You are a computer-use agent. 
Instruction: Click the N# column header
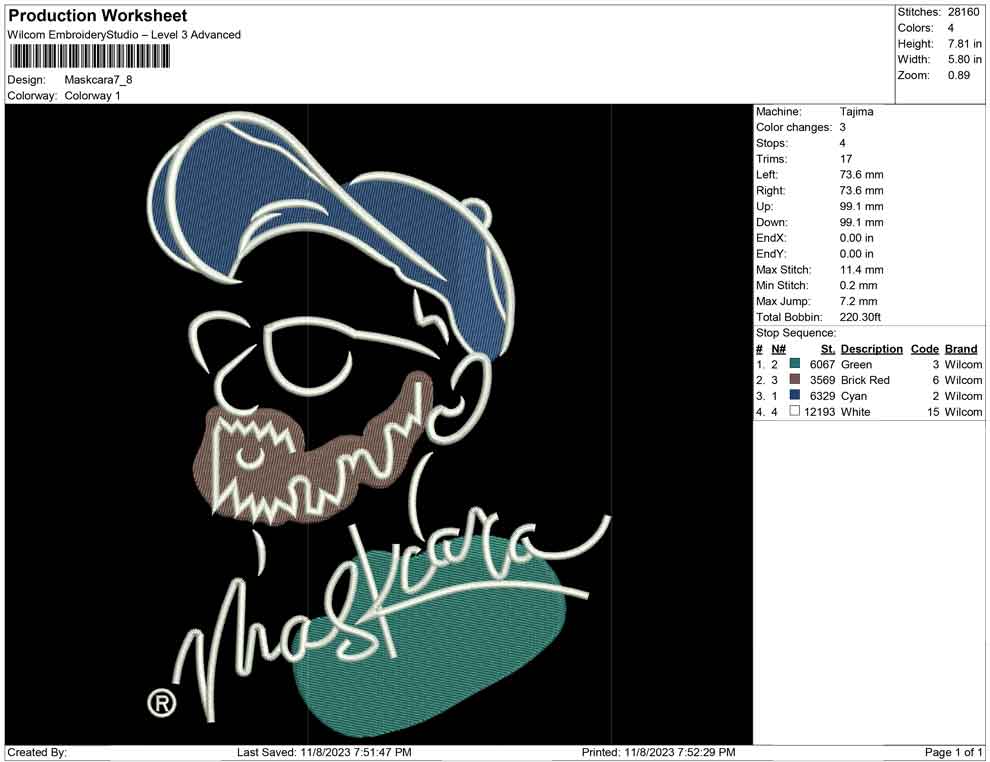tap(778, 349)
